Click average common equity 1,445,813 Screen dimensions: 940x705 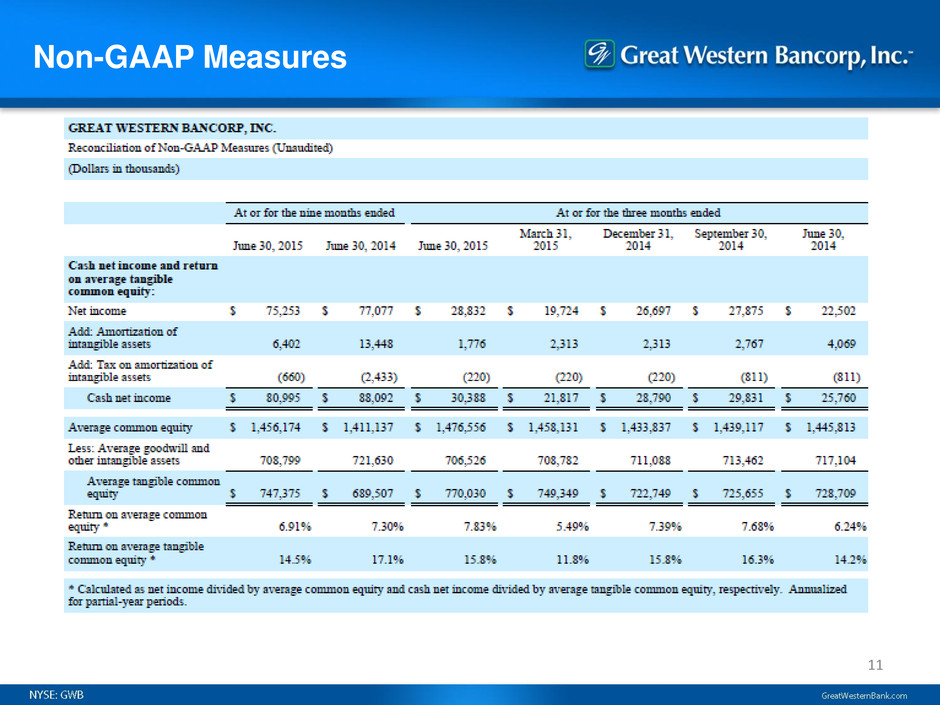click(x=831, y=428)
